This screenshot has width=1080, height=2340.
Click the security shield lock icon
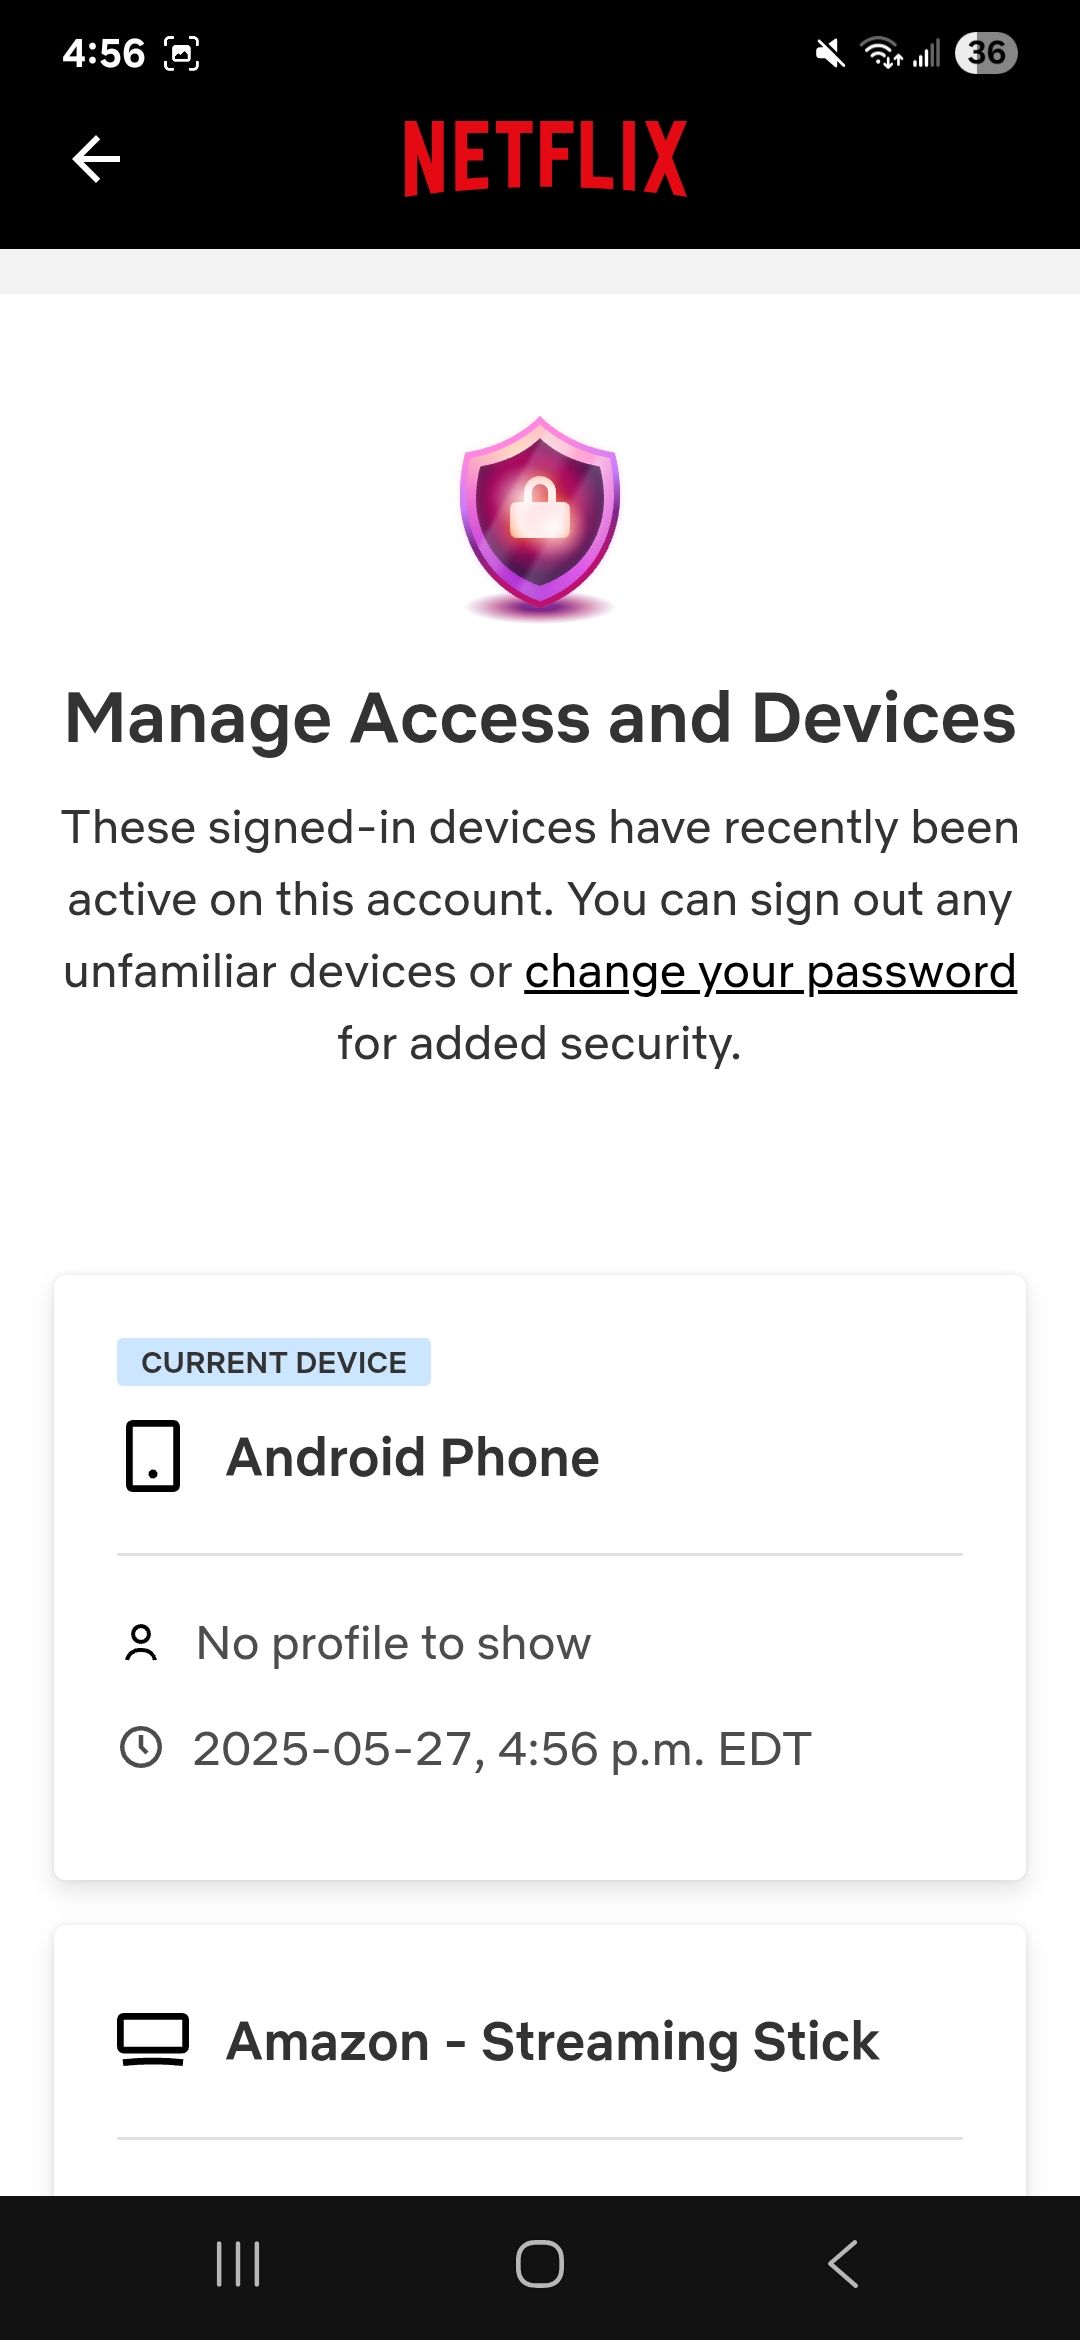540,517
